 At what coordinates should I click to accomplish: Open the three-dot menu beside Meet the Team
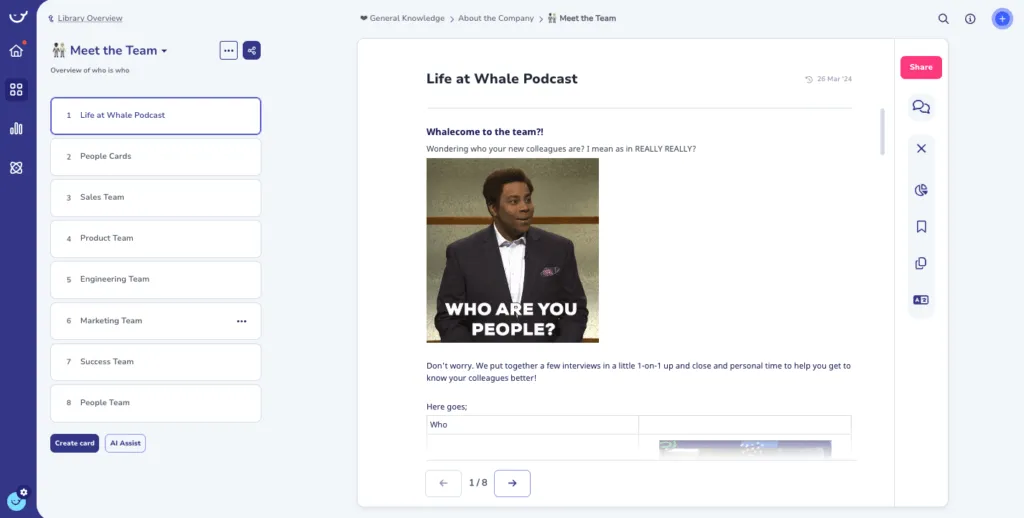[x=229, y=50]
